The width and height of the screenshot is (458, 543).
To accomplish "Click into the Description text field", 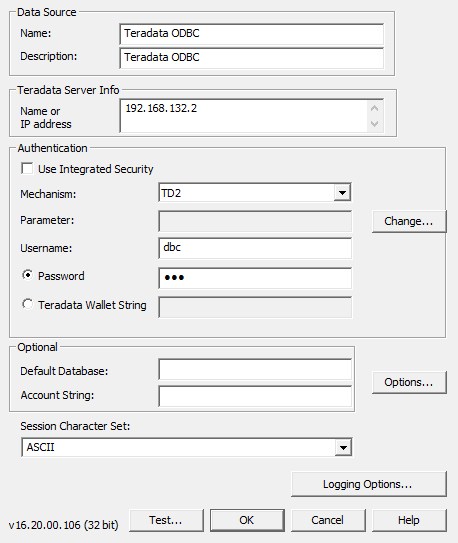I will coord(252,58).
